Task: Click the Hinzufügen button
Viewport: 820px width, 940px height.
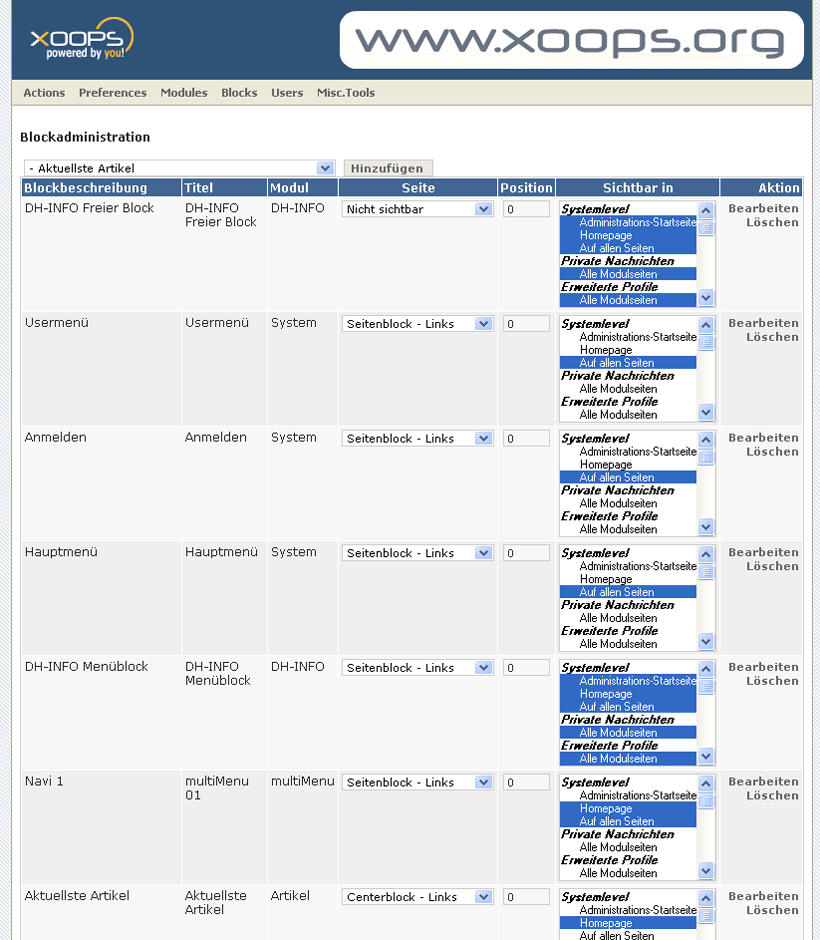Action: pos(388,168)
